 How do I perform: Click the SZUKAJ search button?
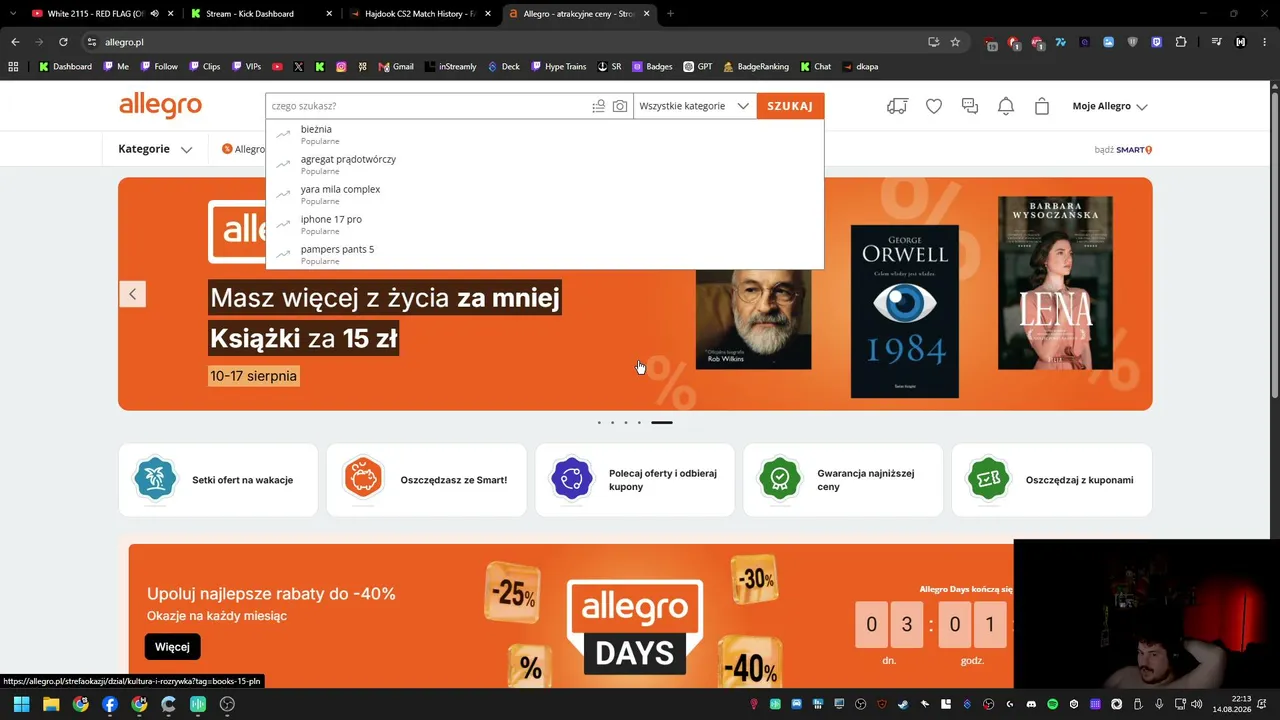[x=790, y=106]
